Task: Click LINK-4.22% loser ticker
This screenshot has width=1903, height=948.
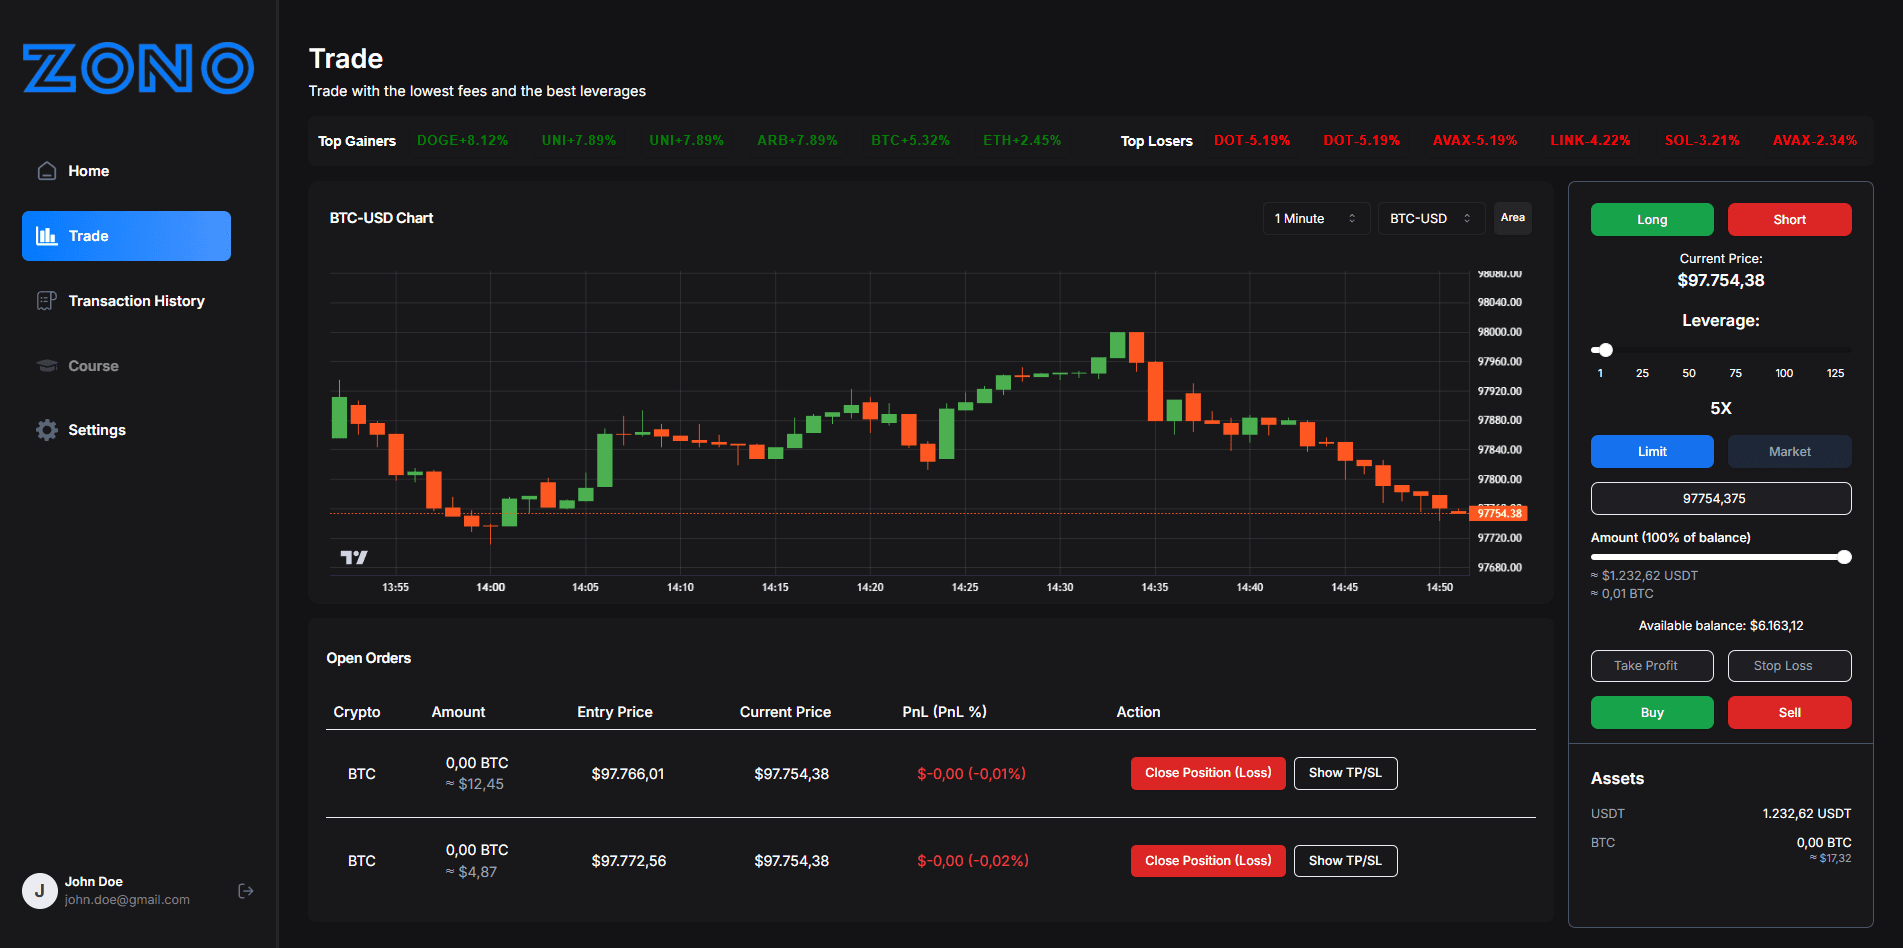Action: tap(1590, 141)
